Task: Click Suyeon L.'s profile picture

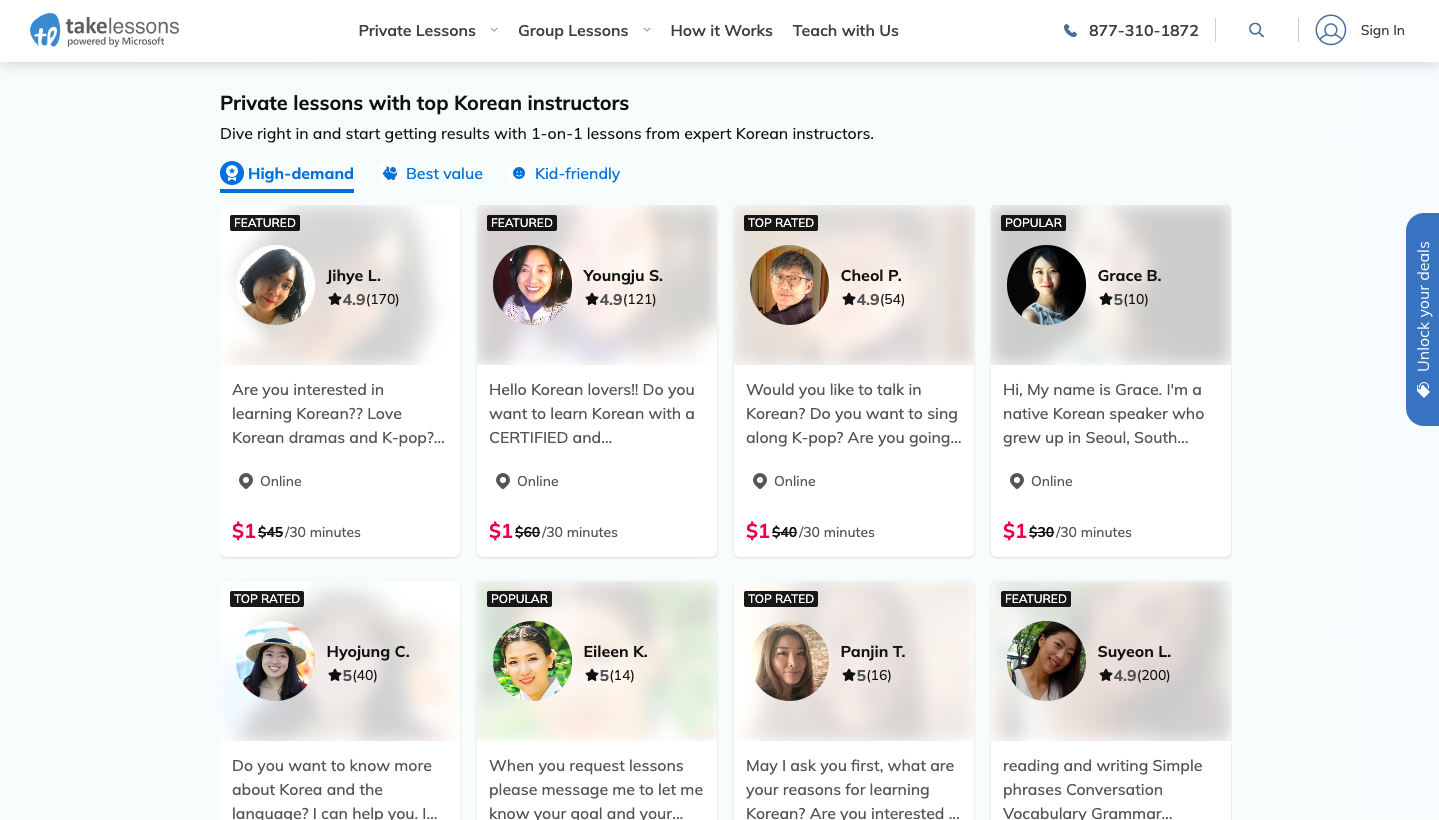Action: 1046,661
